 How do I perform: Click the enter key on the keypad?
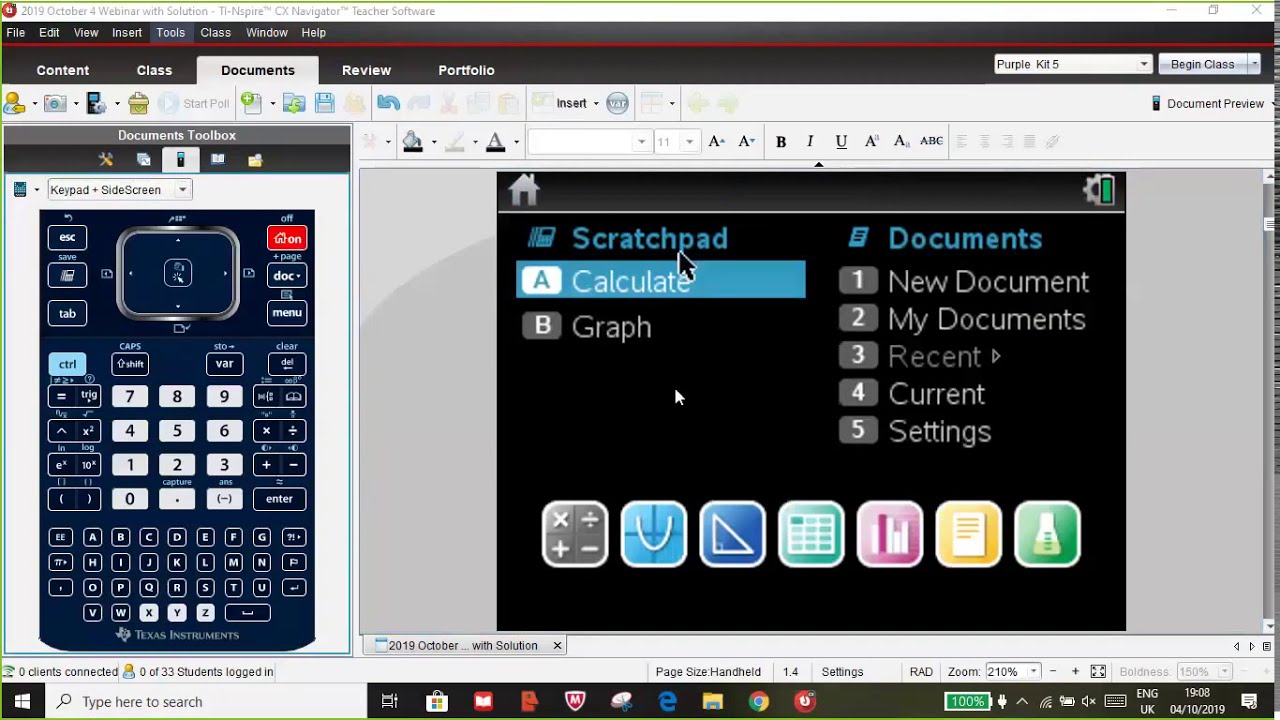[279, 499]
